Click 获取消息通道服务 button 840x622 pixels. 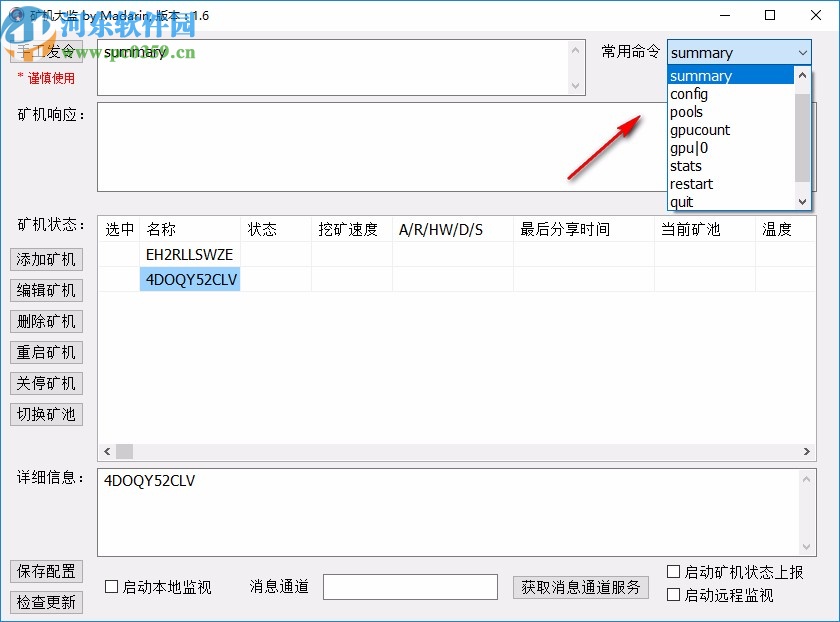[x=581, y=587]
